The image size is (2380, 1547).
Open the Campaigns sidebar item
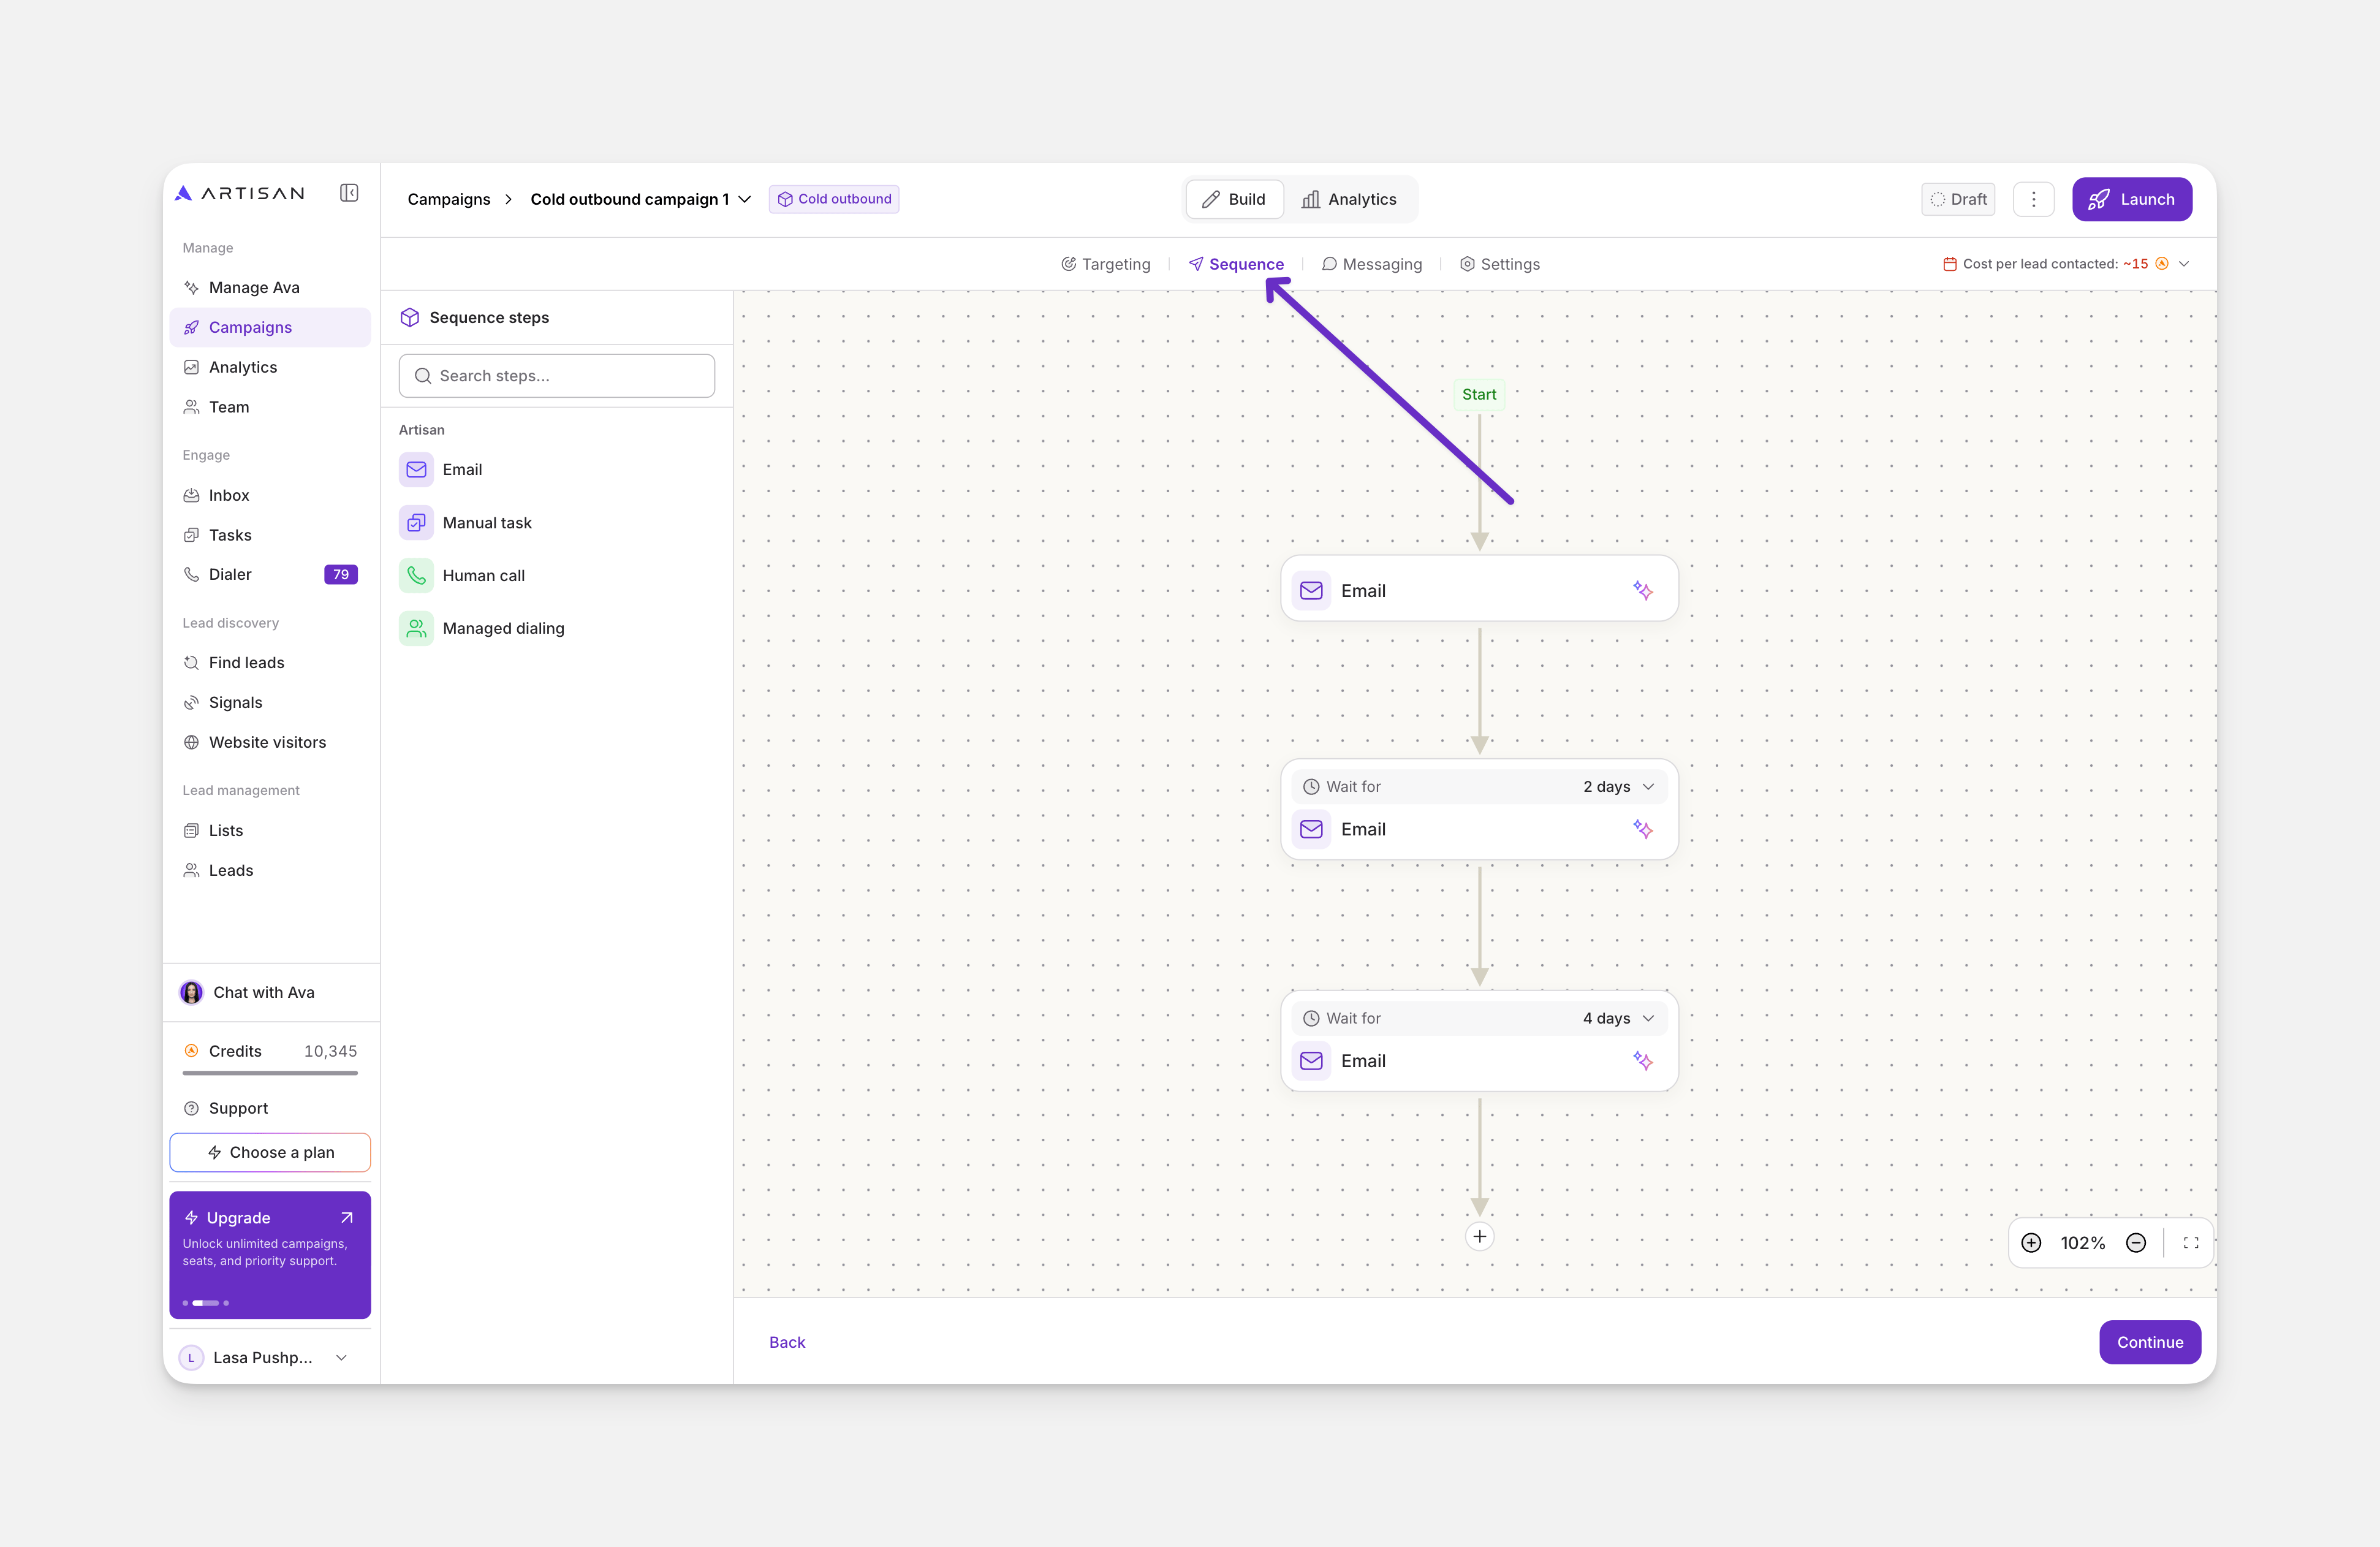point(270,328)
